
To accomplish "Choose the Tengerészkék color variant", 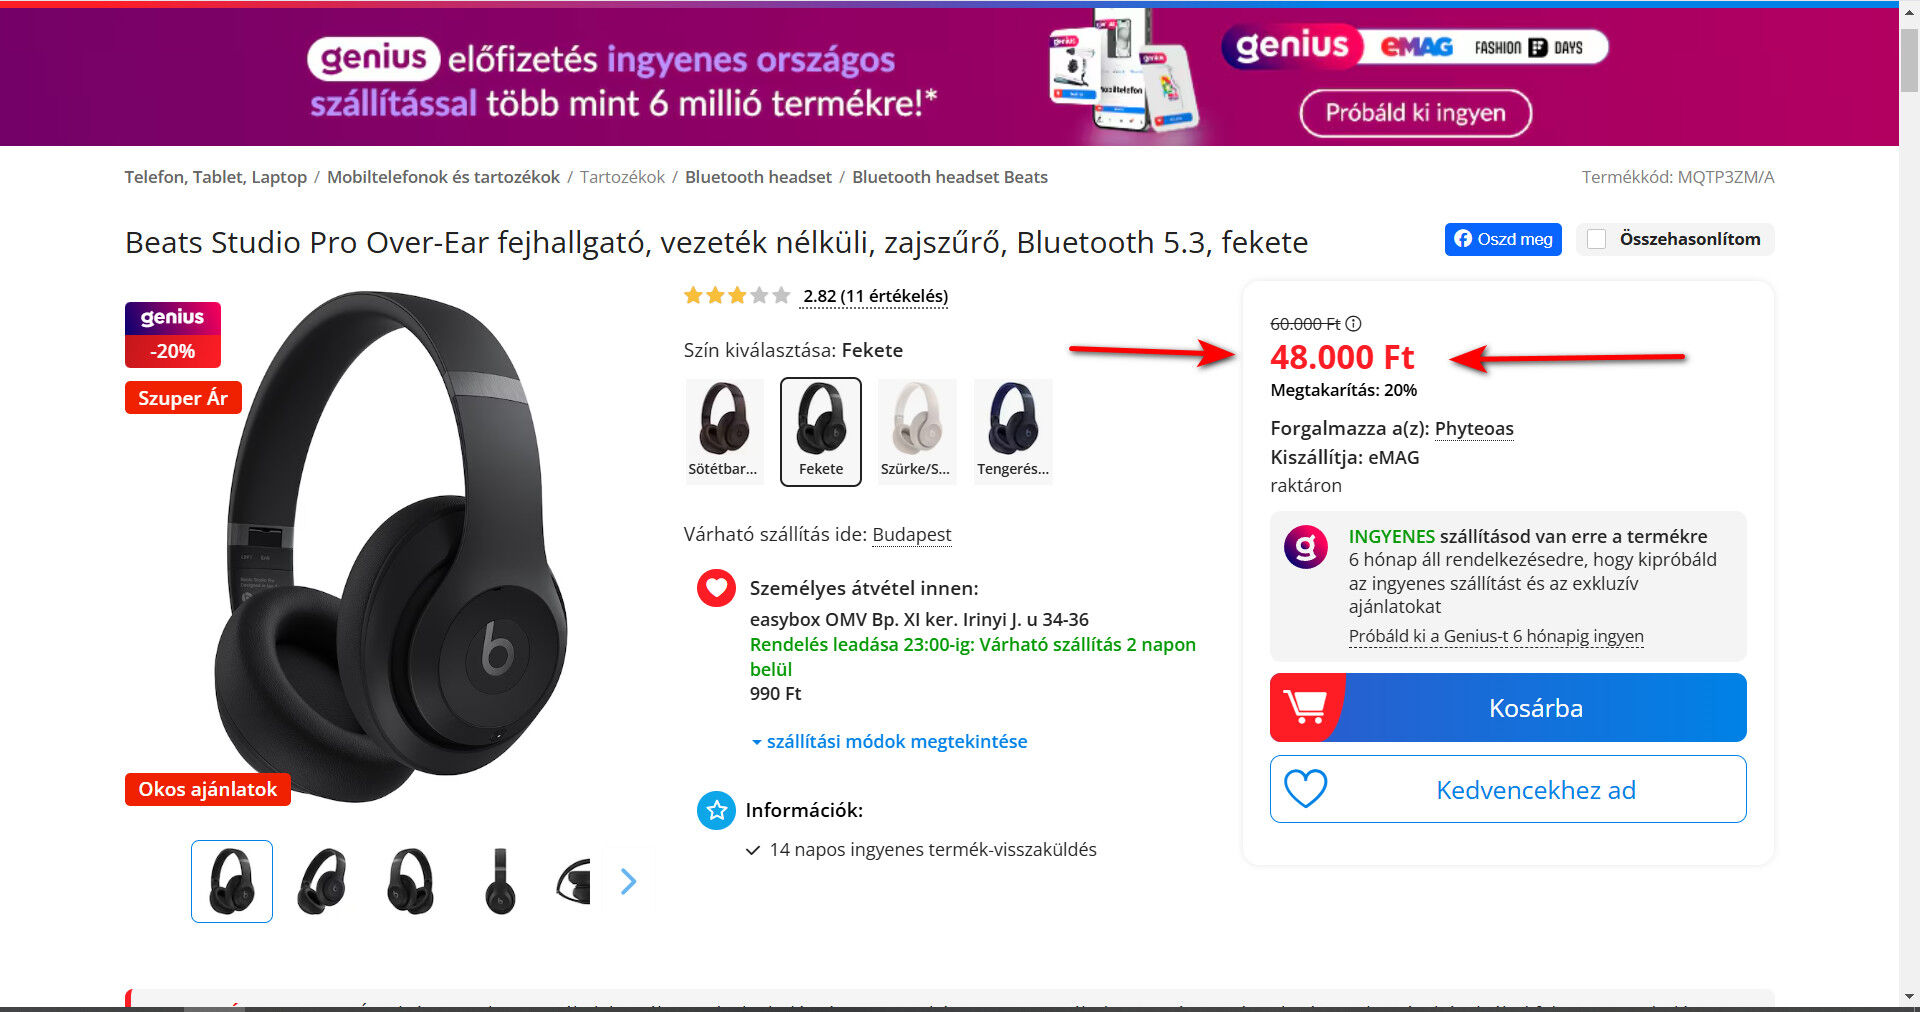I will (1013, 431).
